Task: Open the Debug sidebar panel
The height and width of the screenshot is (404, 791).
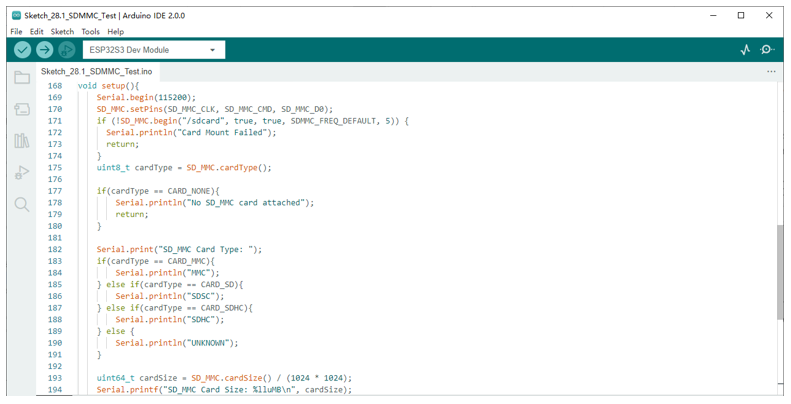Action: pyautogui.click(x=22, y=172)
